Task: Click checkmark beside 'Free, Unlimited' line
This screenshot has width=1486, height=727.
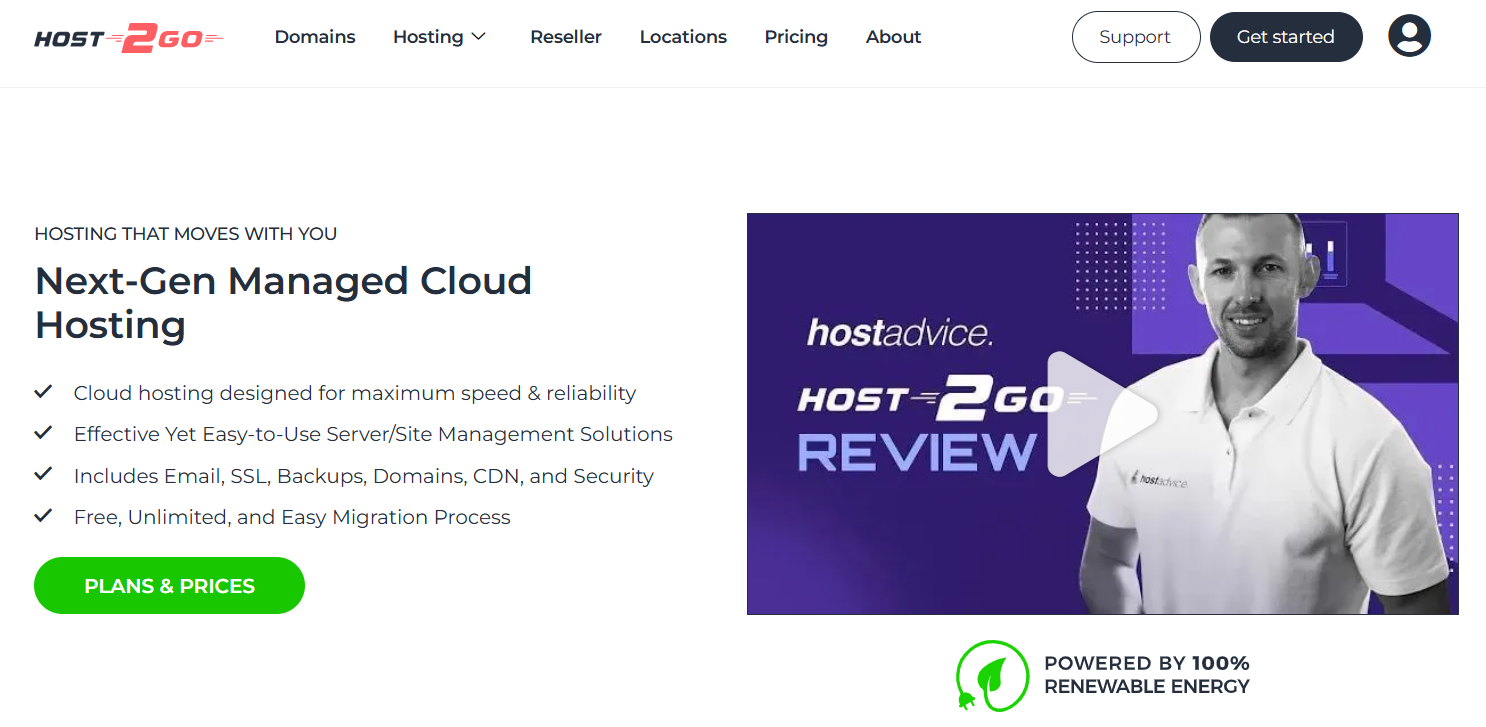Action: pyautogui.click(x=43, y=515)
